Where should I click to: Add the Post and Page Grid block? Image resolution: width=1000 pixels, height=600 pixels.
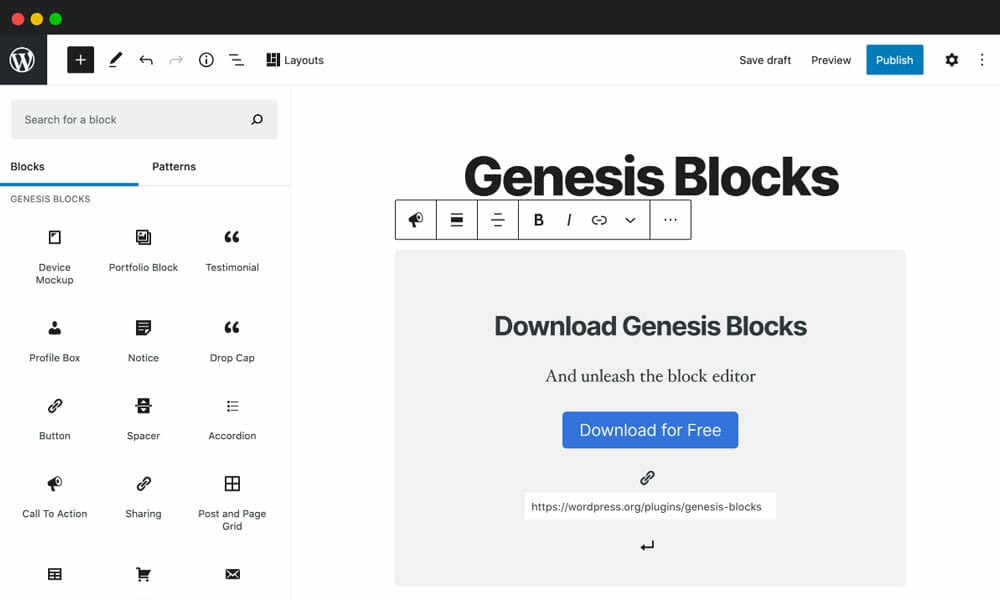[x=232, y=502]
